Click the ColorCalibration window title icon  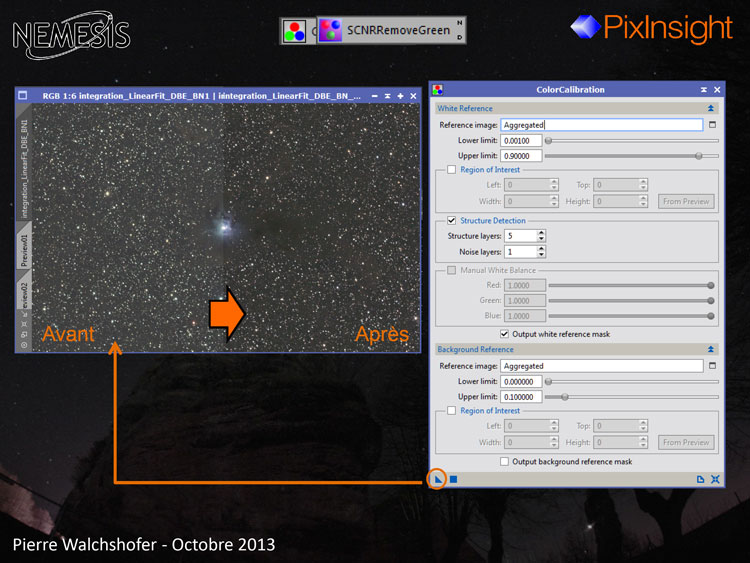(437, 89)
